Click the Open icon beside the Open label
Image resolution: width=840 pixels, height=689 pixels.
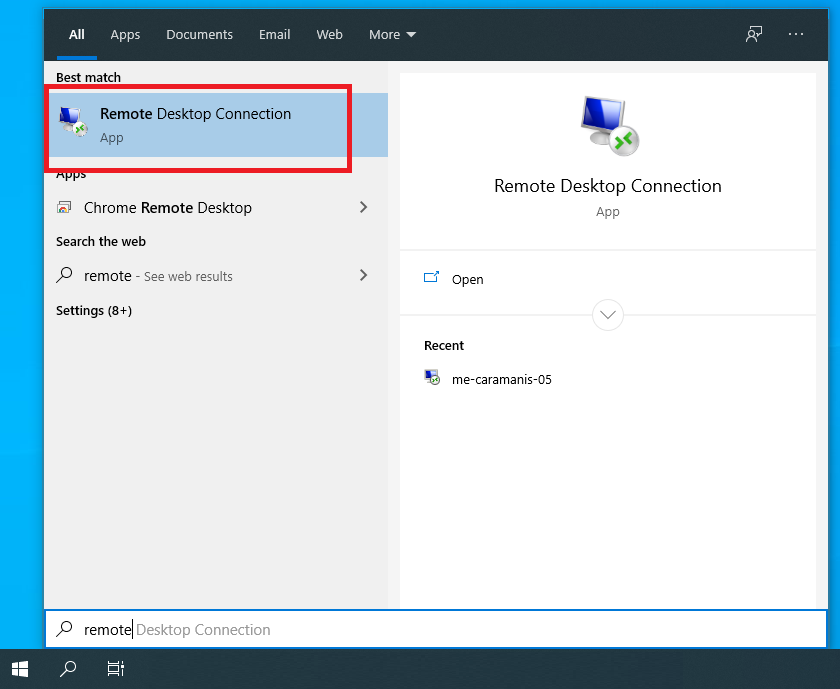tap(432, 279)
